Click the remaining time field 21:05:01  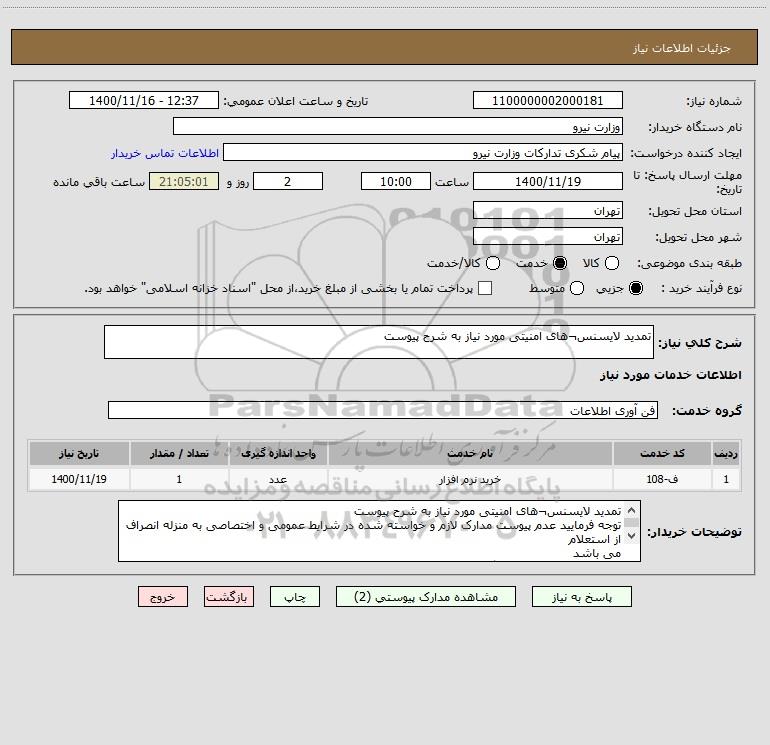tap(184, 181)
